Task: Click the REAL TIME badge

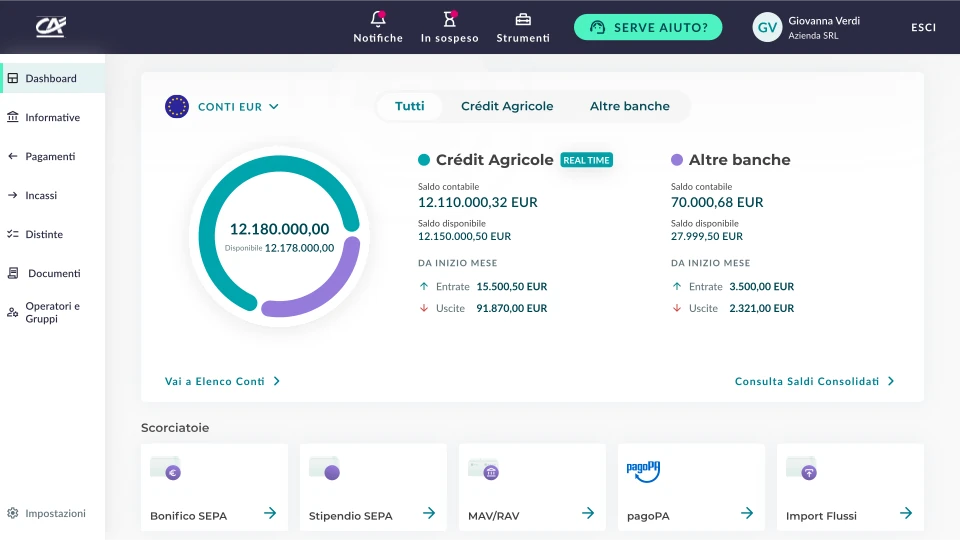Action: coord(587,160)
